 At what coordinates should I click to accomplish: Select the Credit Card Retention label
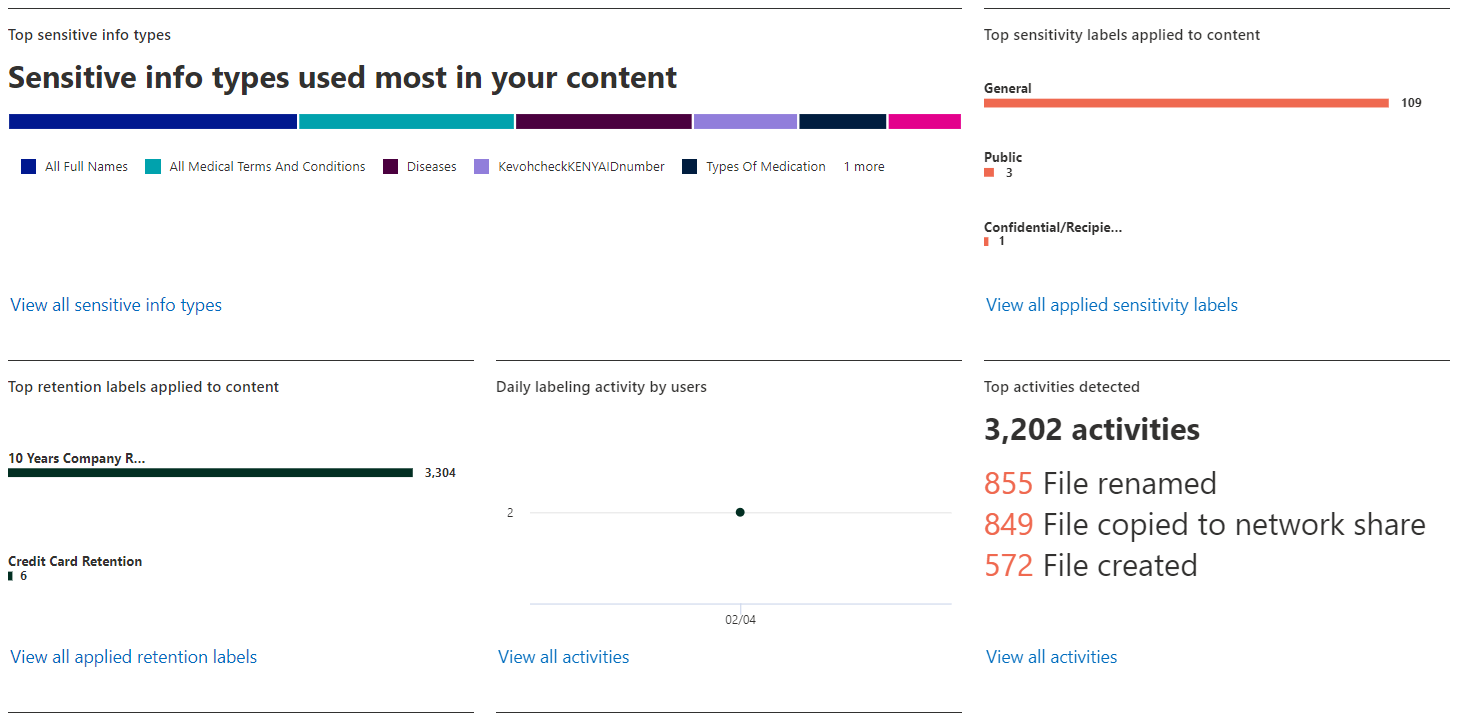coord(75,562)
